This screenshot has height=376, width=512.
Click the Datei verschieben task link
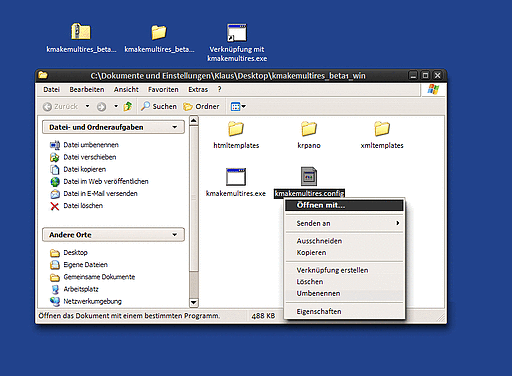[x=90, y=157]
